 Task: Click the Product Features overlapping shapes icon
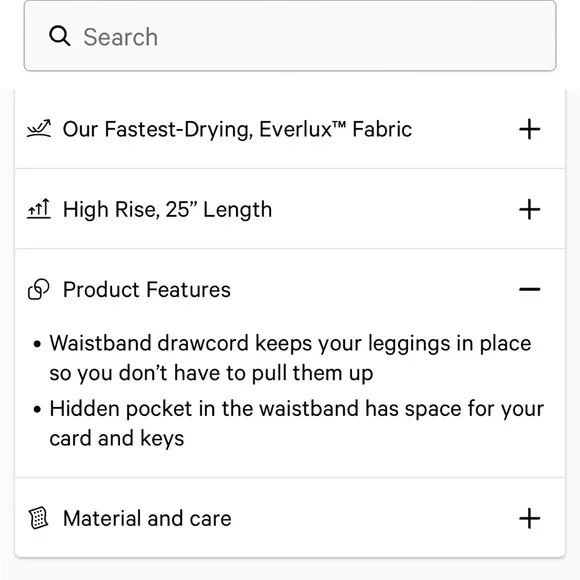tap(38, 289)
